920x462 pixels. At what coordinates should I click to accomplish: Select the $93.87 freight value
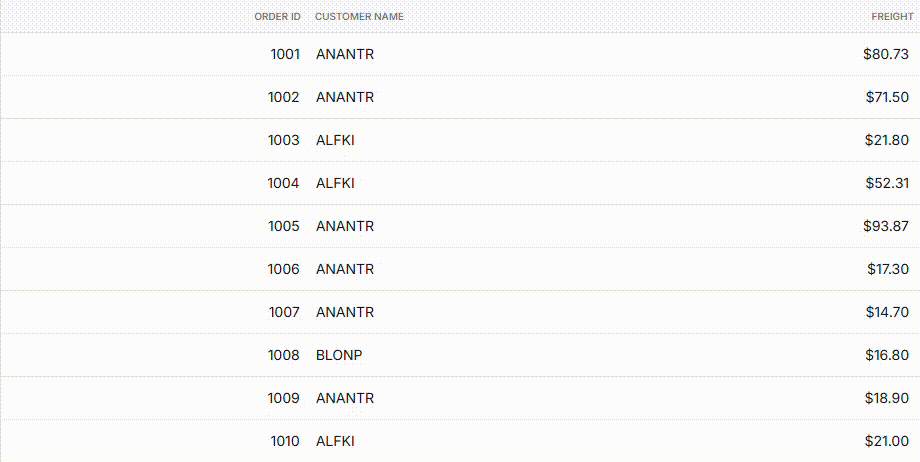click(886, 226)
